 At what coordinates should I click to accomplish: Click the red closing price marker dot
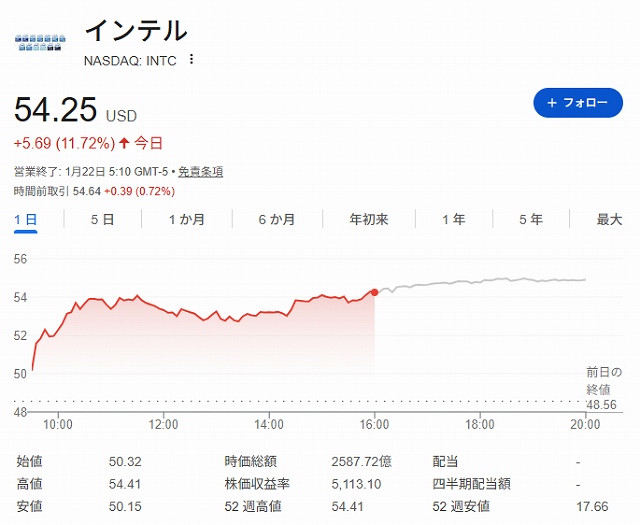point(375,292)
